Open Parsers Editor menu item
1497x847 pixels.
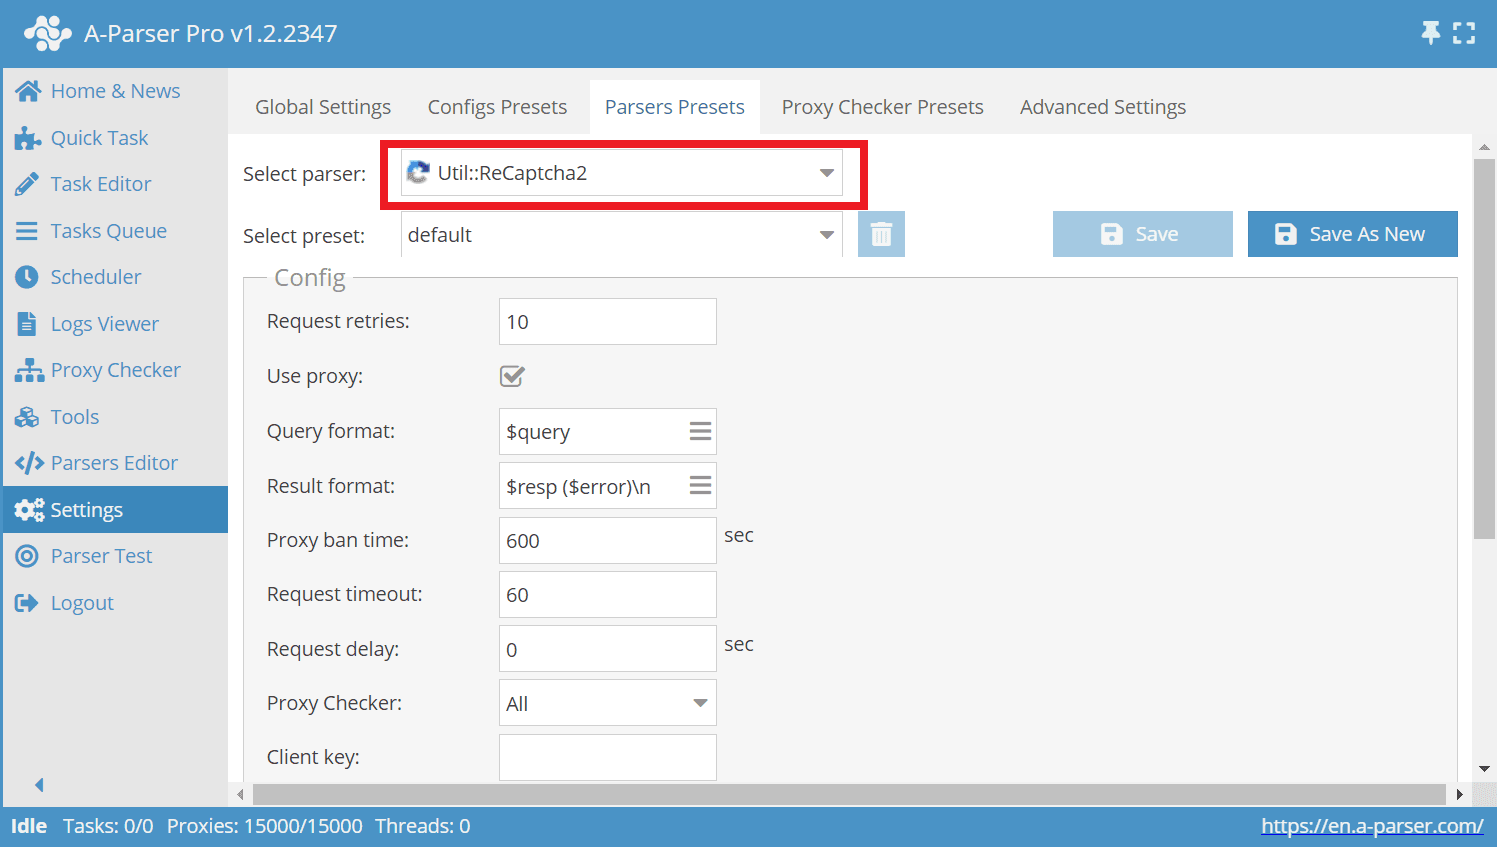point(115,463)
